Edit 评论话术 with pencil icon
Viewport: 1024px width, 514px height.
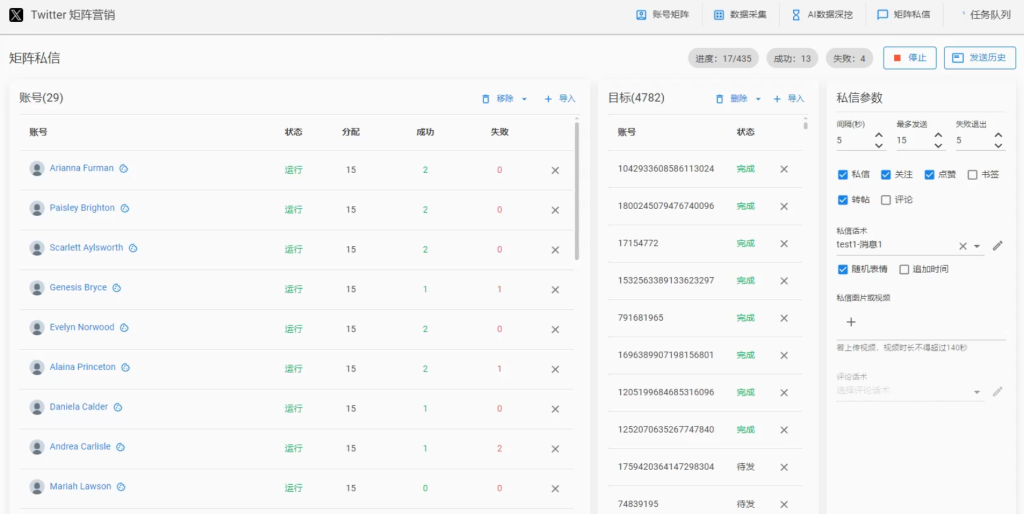(997, 391)
